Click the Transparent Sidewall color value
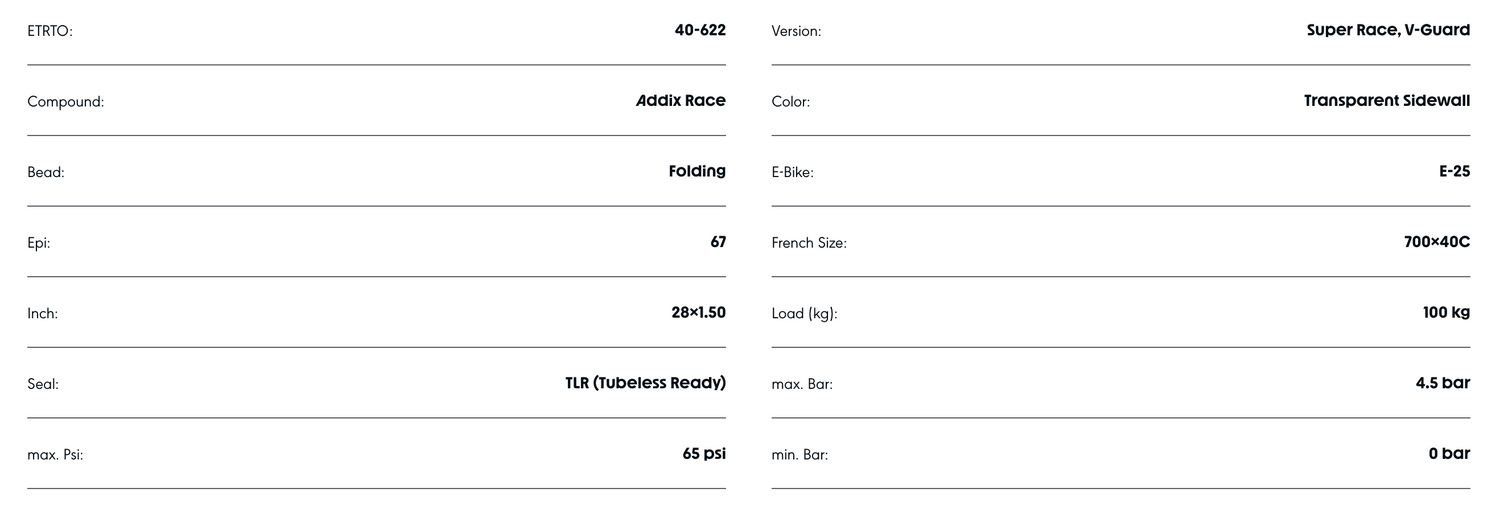This screenshot has width=1500, height=509. [1386, 101]
